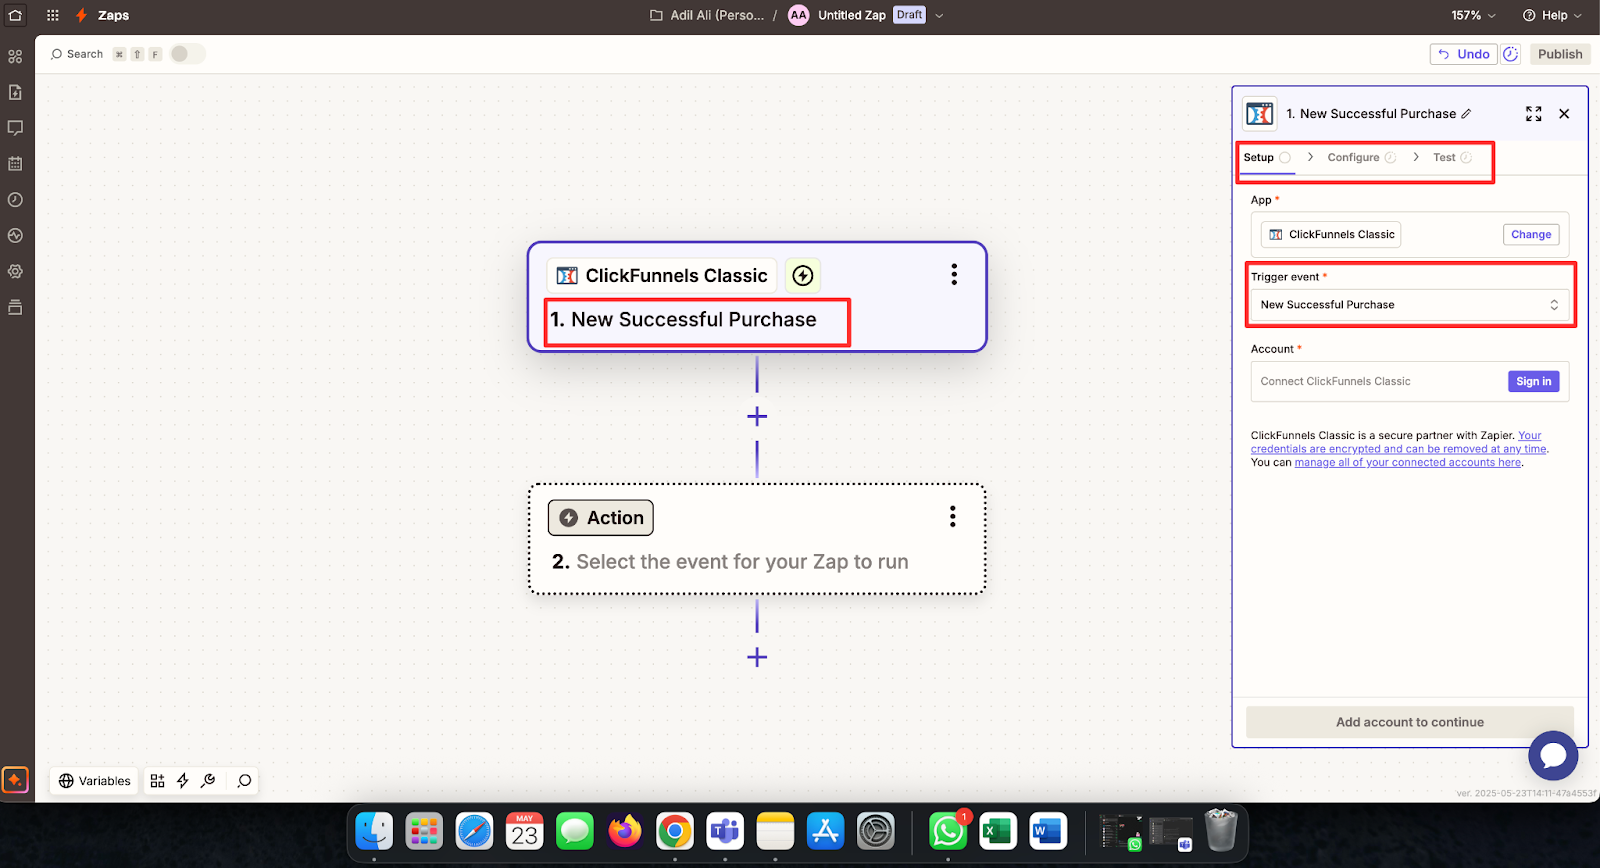The height and width of the screenshot is (868, 1600).
Task: Open the AI sparkle copilot button
Action: (x=15, y=780)
